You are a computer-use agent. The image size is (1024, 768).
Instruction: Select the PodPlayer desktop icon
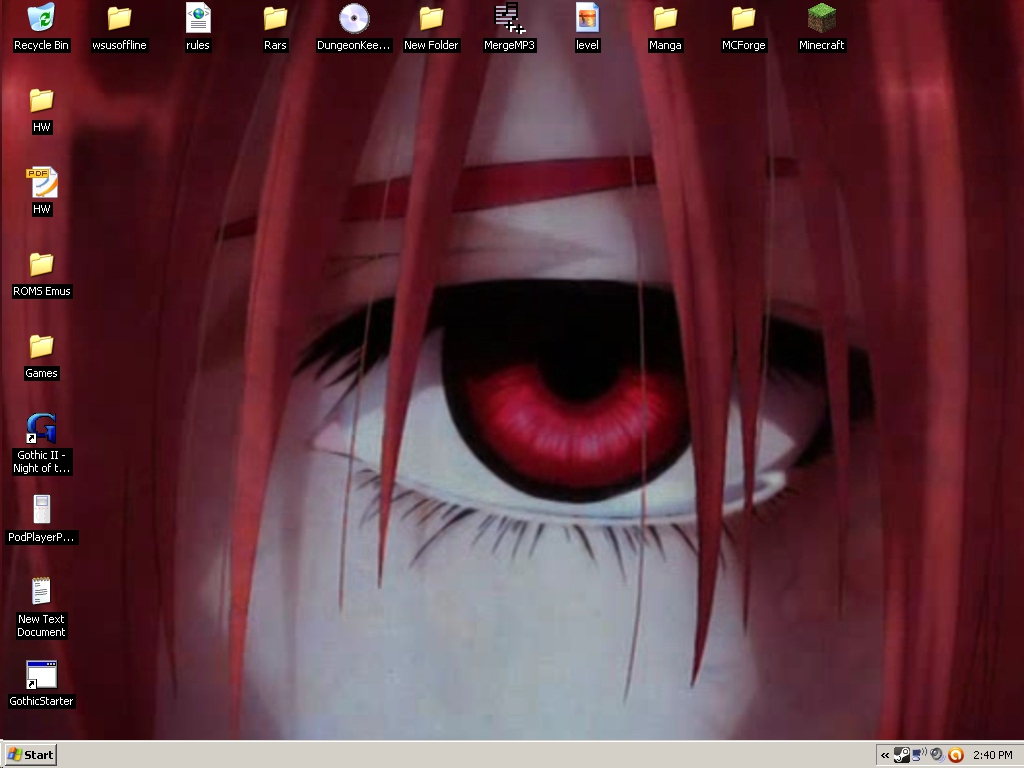tap(41, 510)
